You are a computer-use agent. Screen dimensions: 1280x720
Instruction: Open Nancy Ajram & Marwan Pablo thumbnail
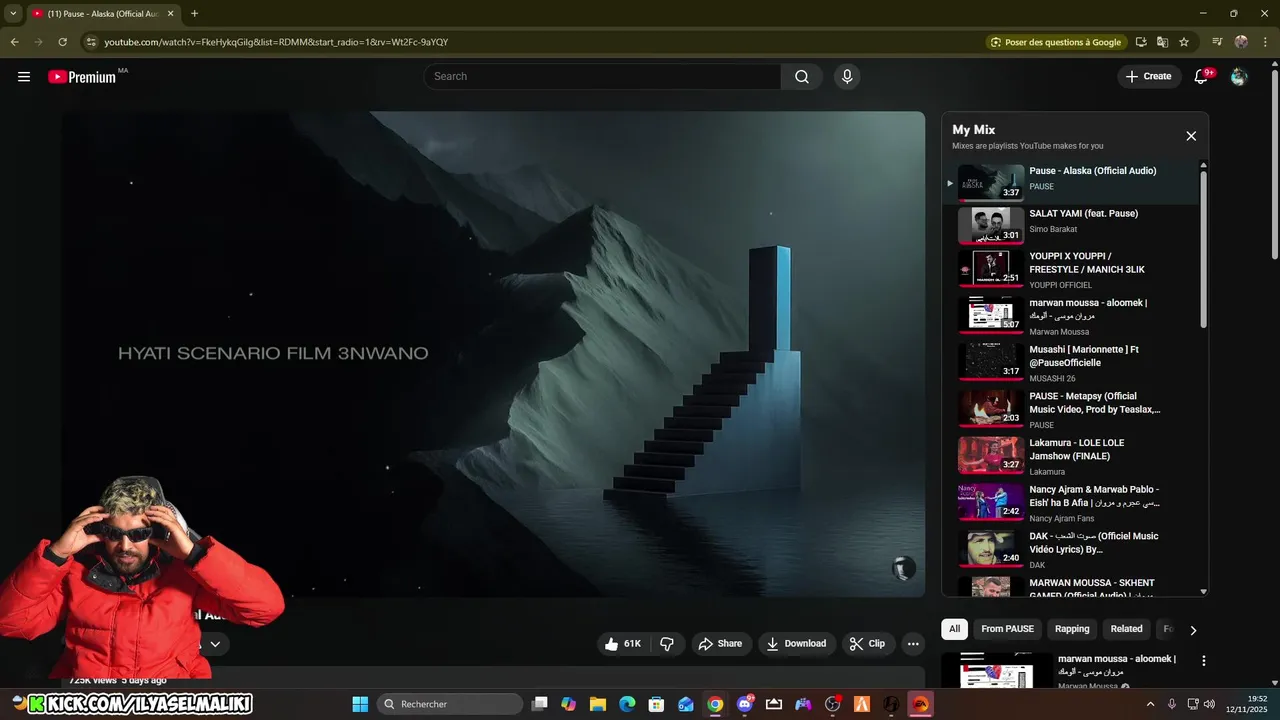pyautogui.click(x=991, y=502)
